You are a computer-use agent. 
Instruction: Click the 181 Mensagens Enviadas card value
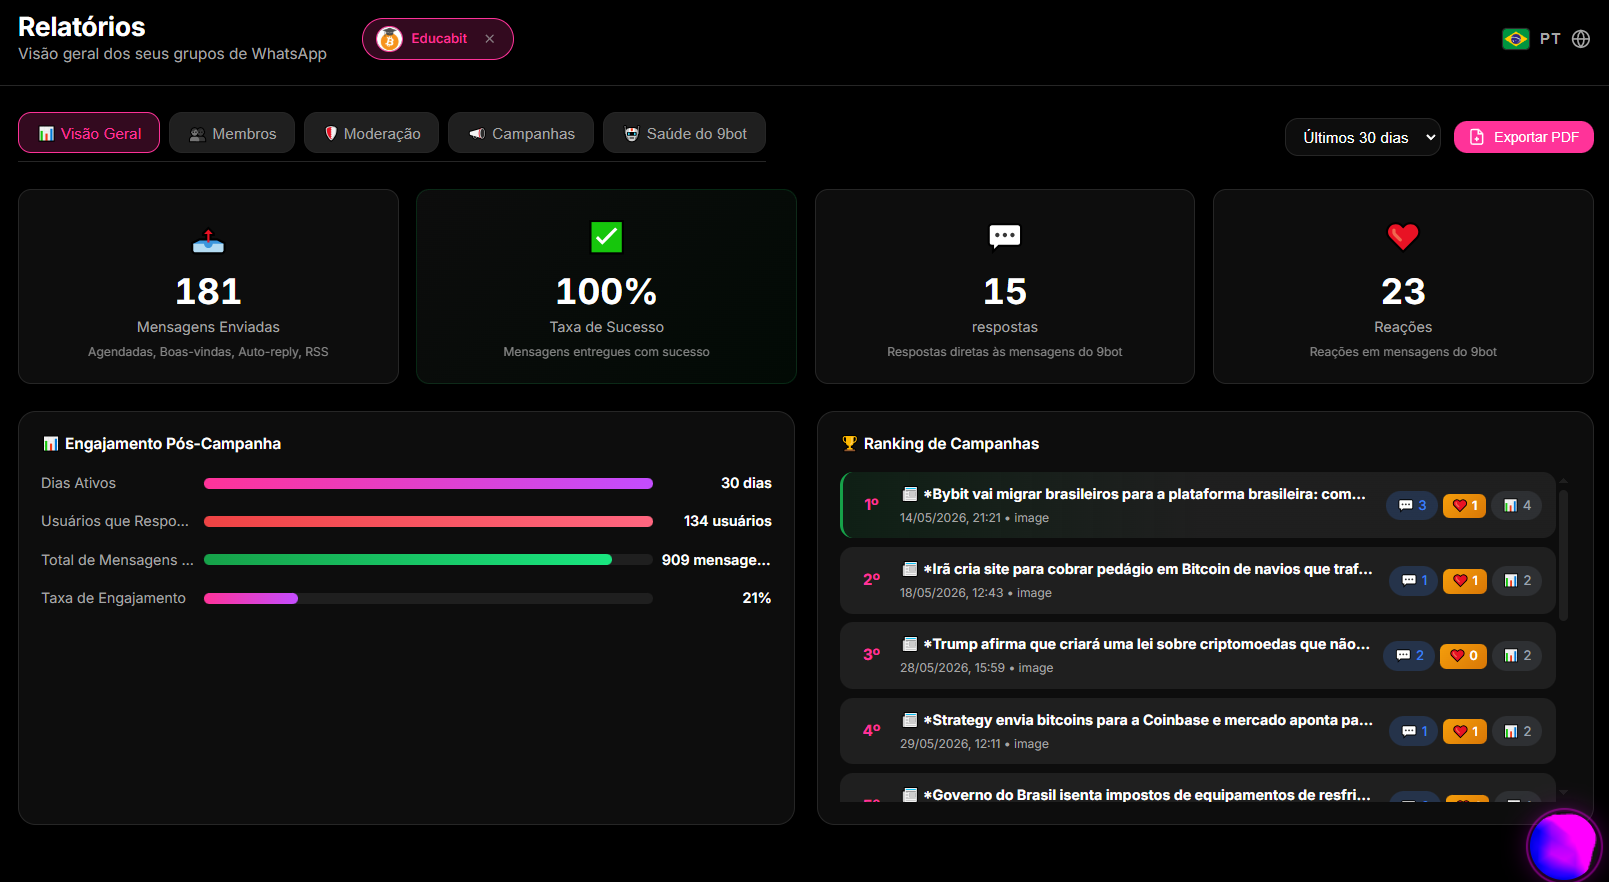click(x=208, y=291)
